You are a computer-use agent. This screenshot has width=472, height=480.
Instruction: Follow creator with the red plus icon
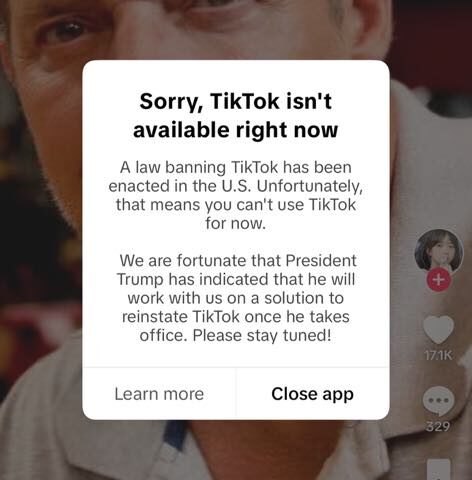click(x=439, y=279)
